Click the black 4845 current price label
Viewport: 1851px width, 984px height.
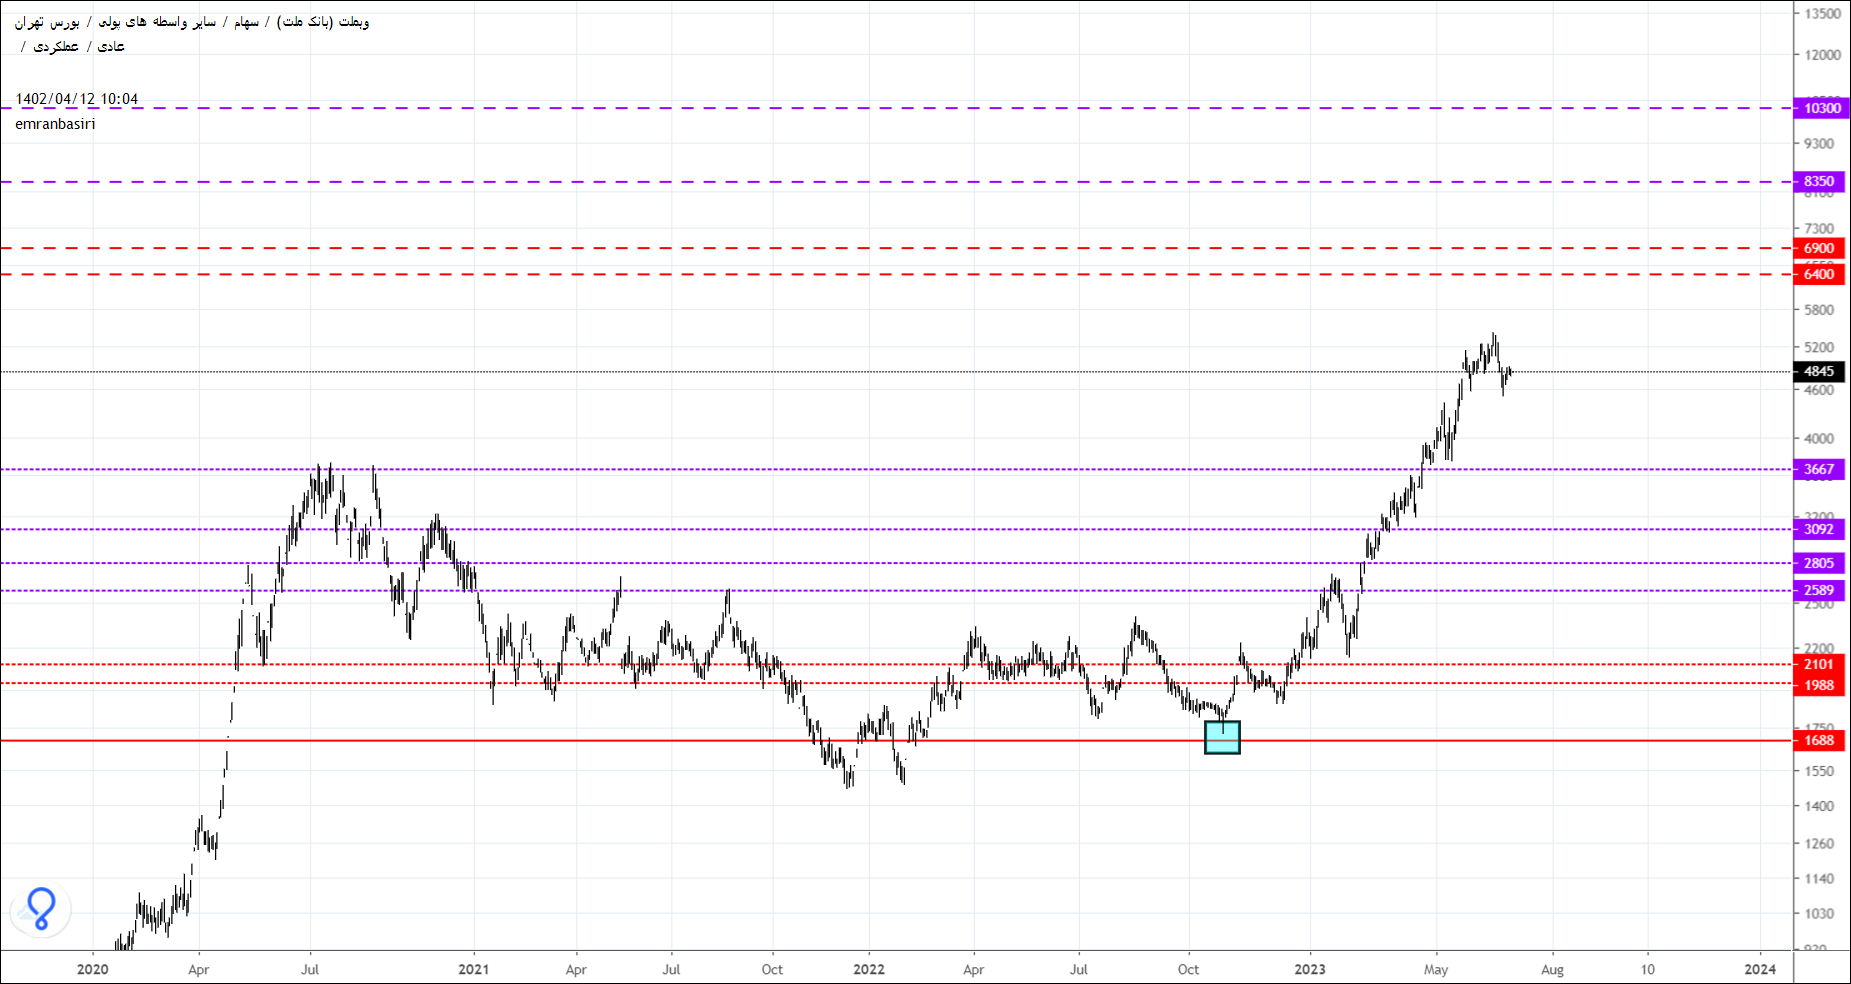pos(1820,371)
